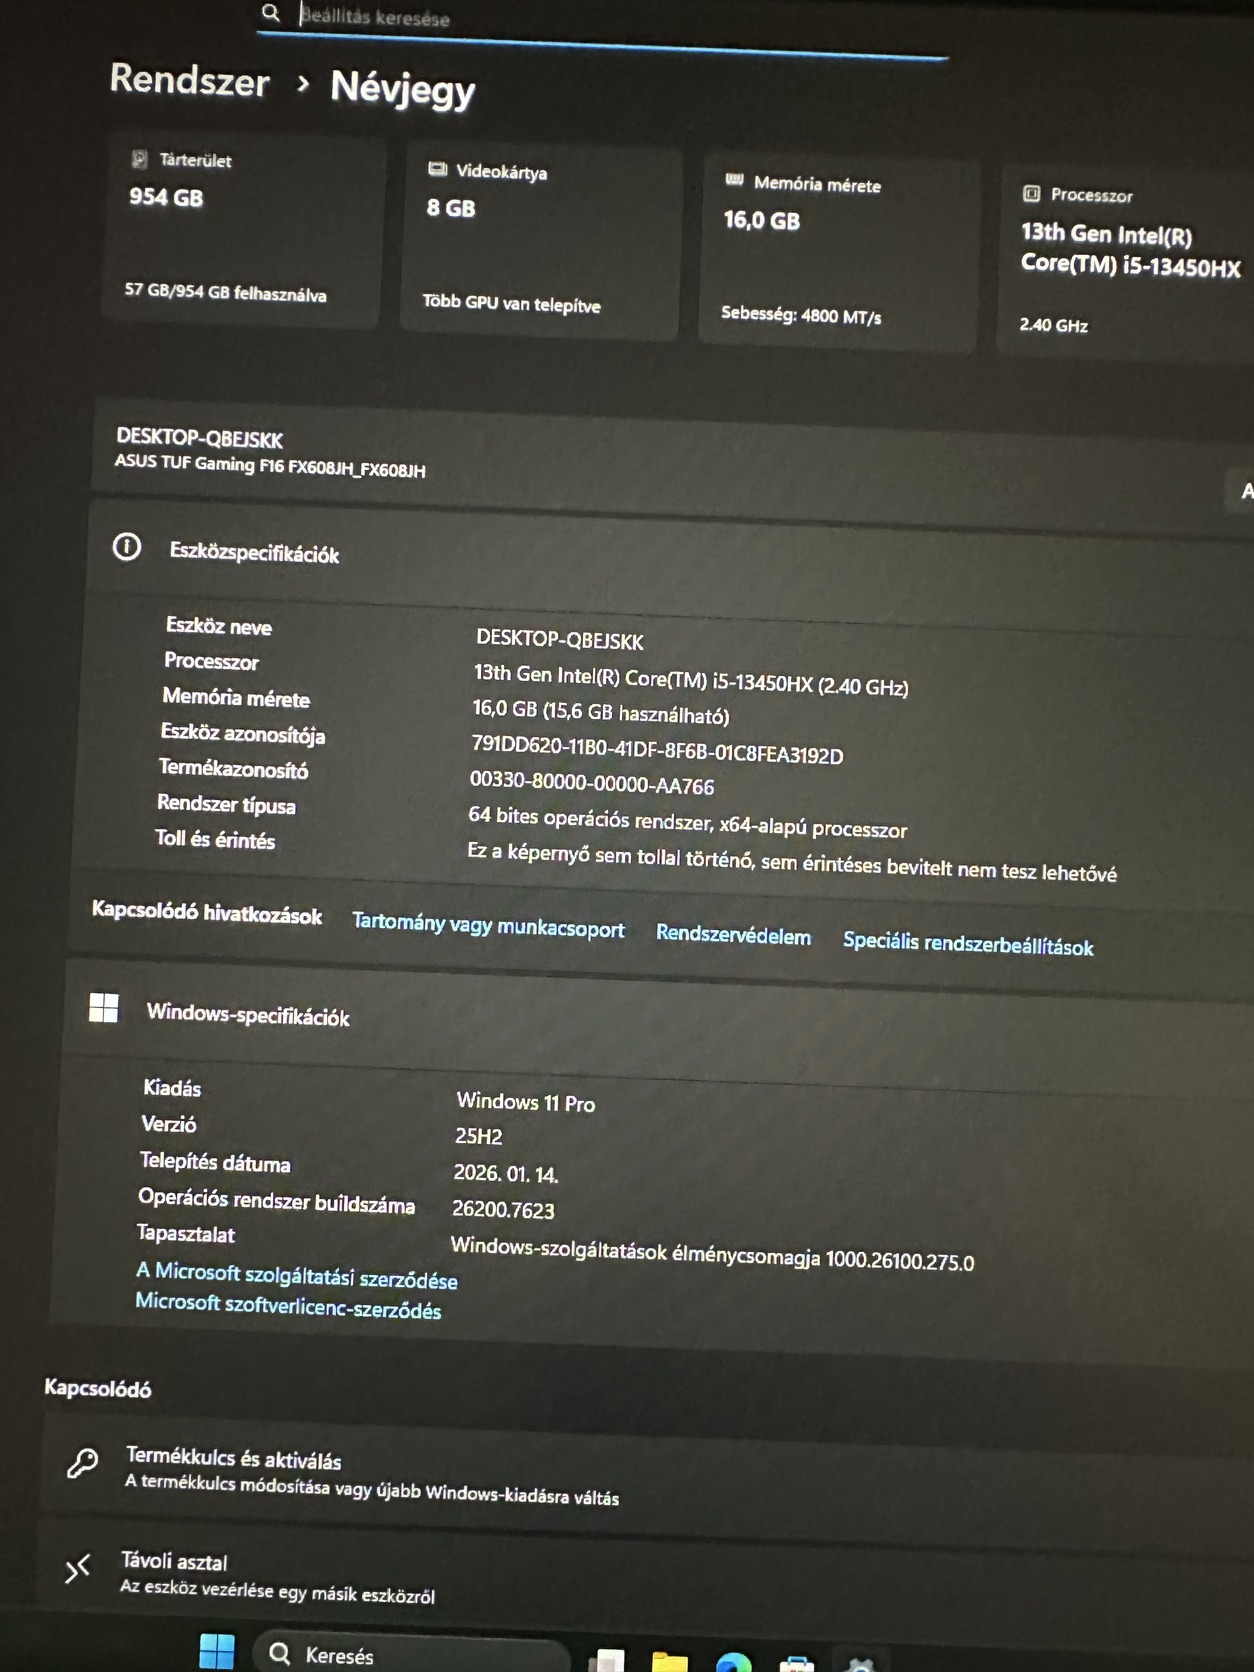The width and height of the screenshot is (1254, 1672).
Task: Click the 57 GB/954 GB felhasználva text
Action: (225, 292)
